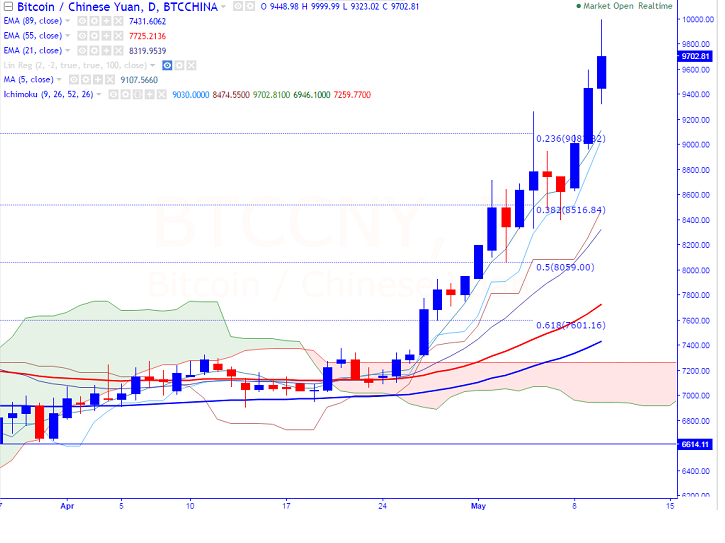Click the MA (5, close) label
This screenshot has width=725, height=543.
pos(29,80)
